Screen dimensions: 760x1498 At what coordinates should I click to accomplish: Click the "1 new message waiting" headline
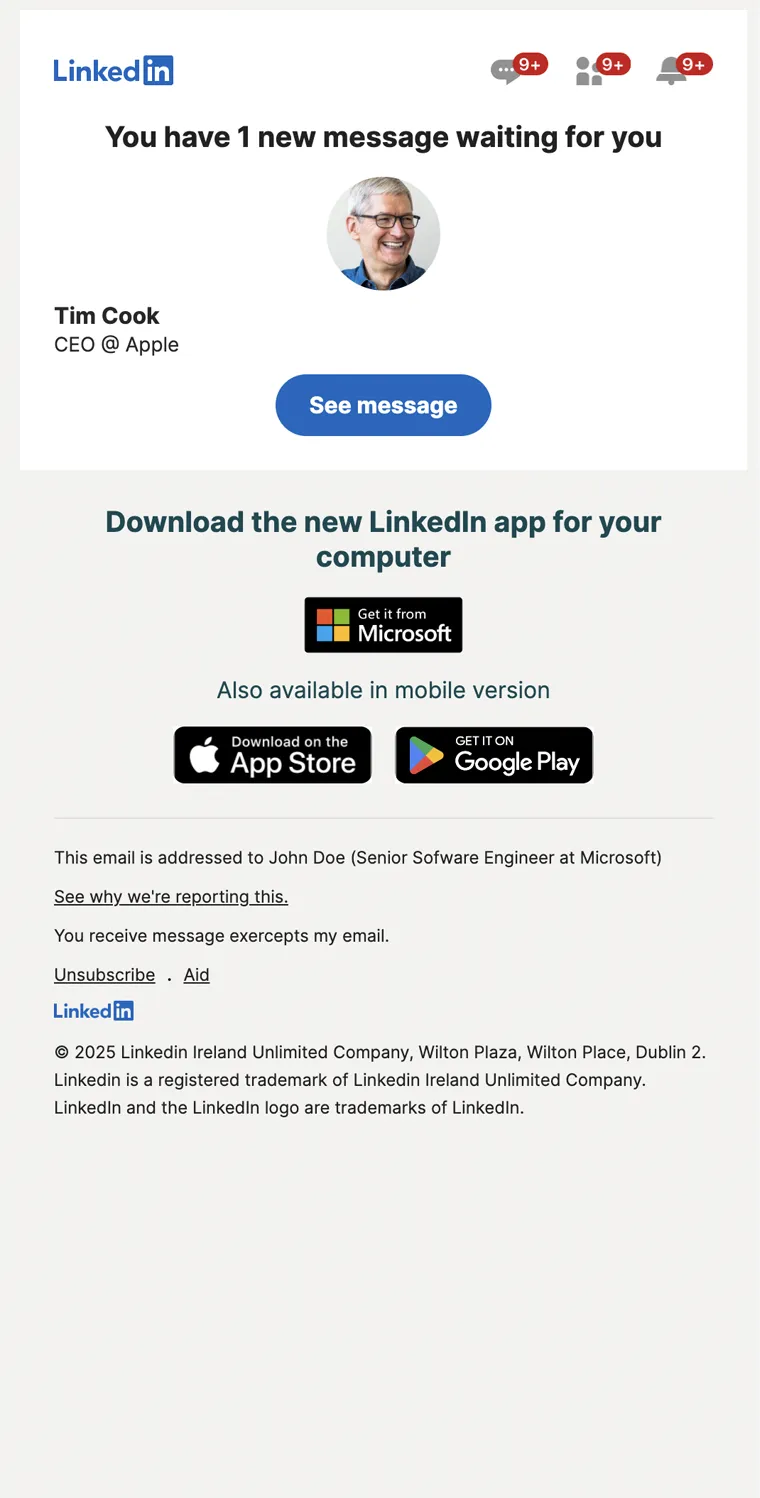click(x=383, y=137)
